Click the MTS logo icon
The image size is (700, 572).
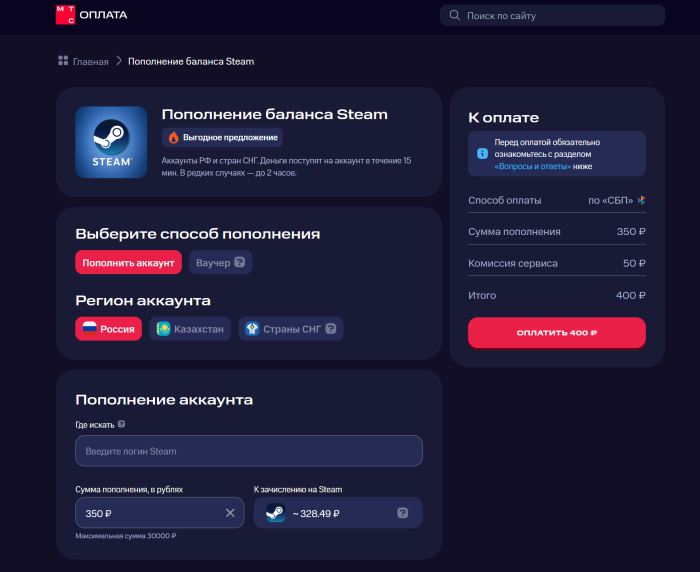coord(64,15)
